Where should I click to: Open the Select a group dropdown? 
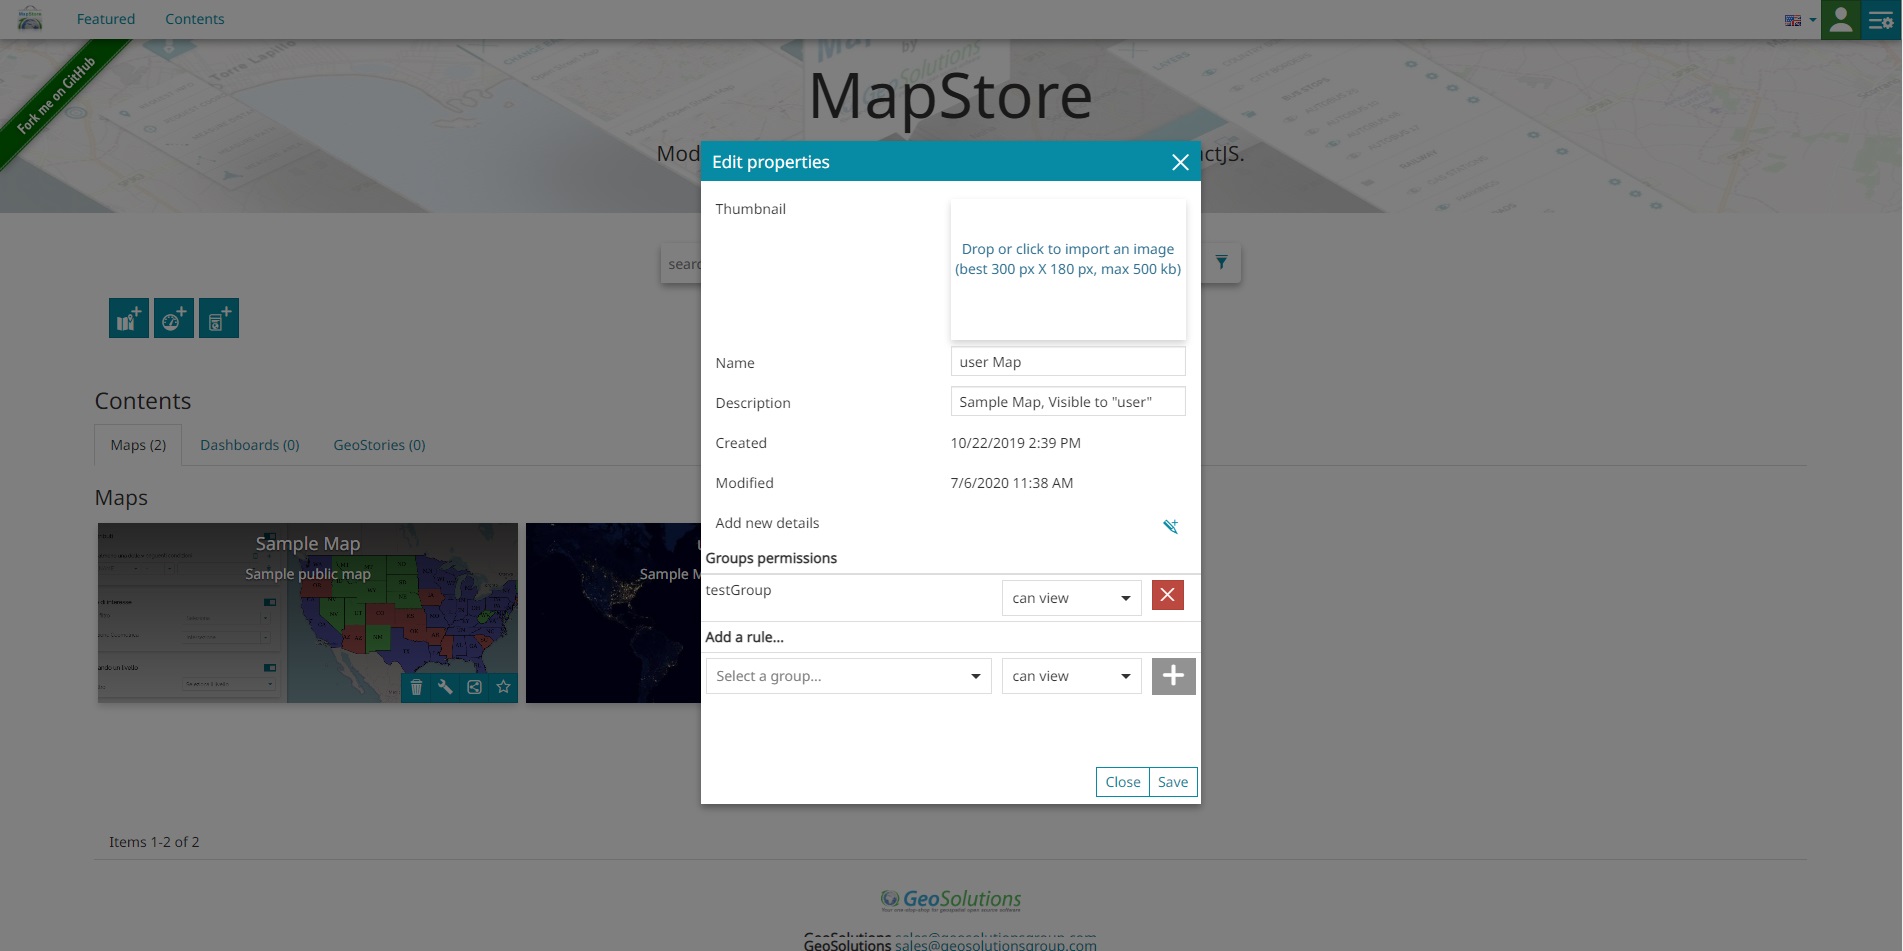coord(848,676)
